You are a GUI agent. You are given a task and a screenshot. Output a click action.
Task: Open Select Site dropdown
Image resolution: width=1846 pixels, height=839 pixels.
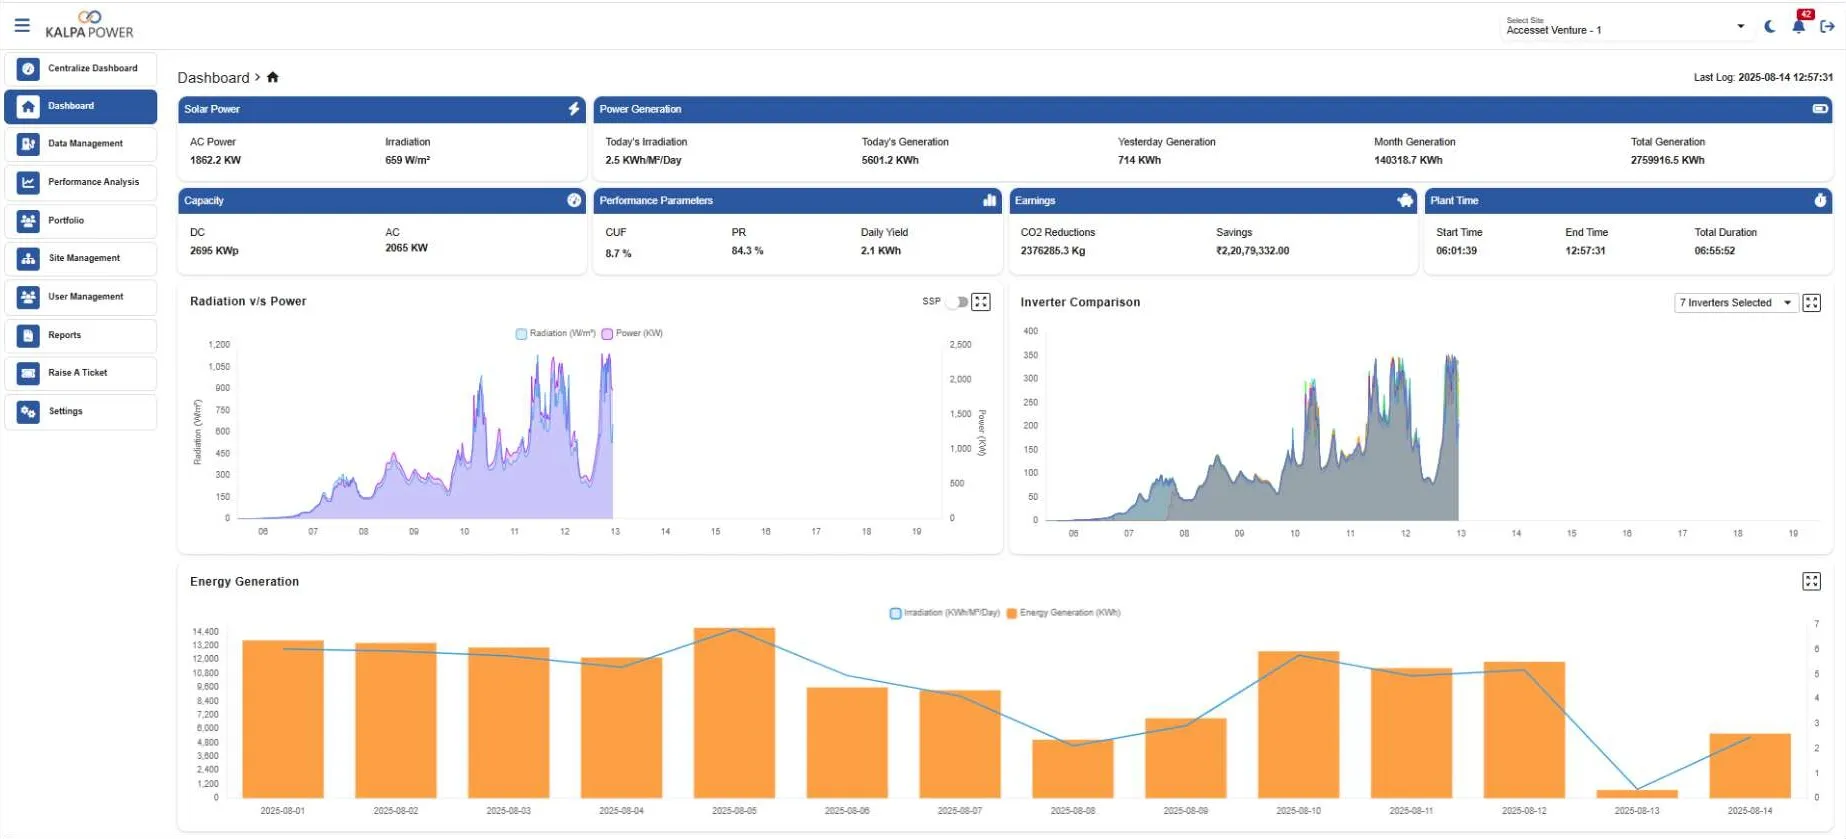(x=1626, y=27)
